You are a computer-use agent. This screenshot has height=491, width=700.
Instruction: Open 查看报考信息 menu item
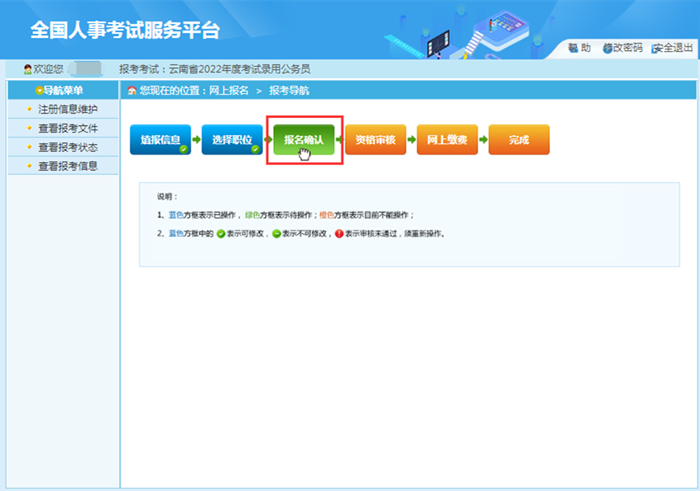(x=68, y=166)
